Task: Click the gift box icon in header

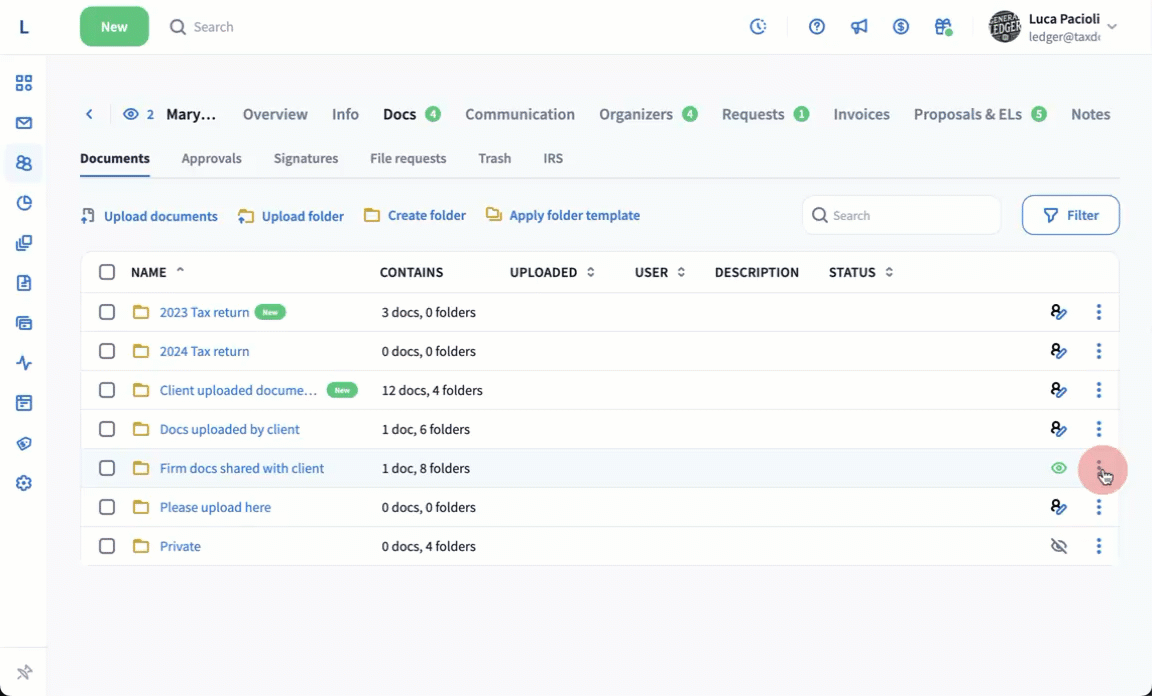Action: [x=943, y=27]
